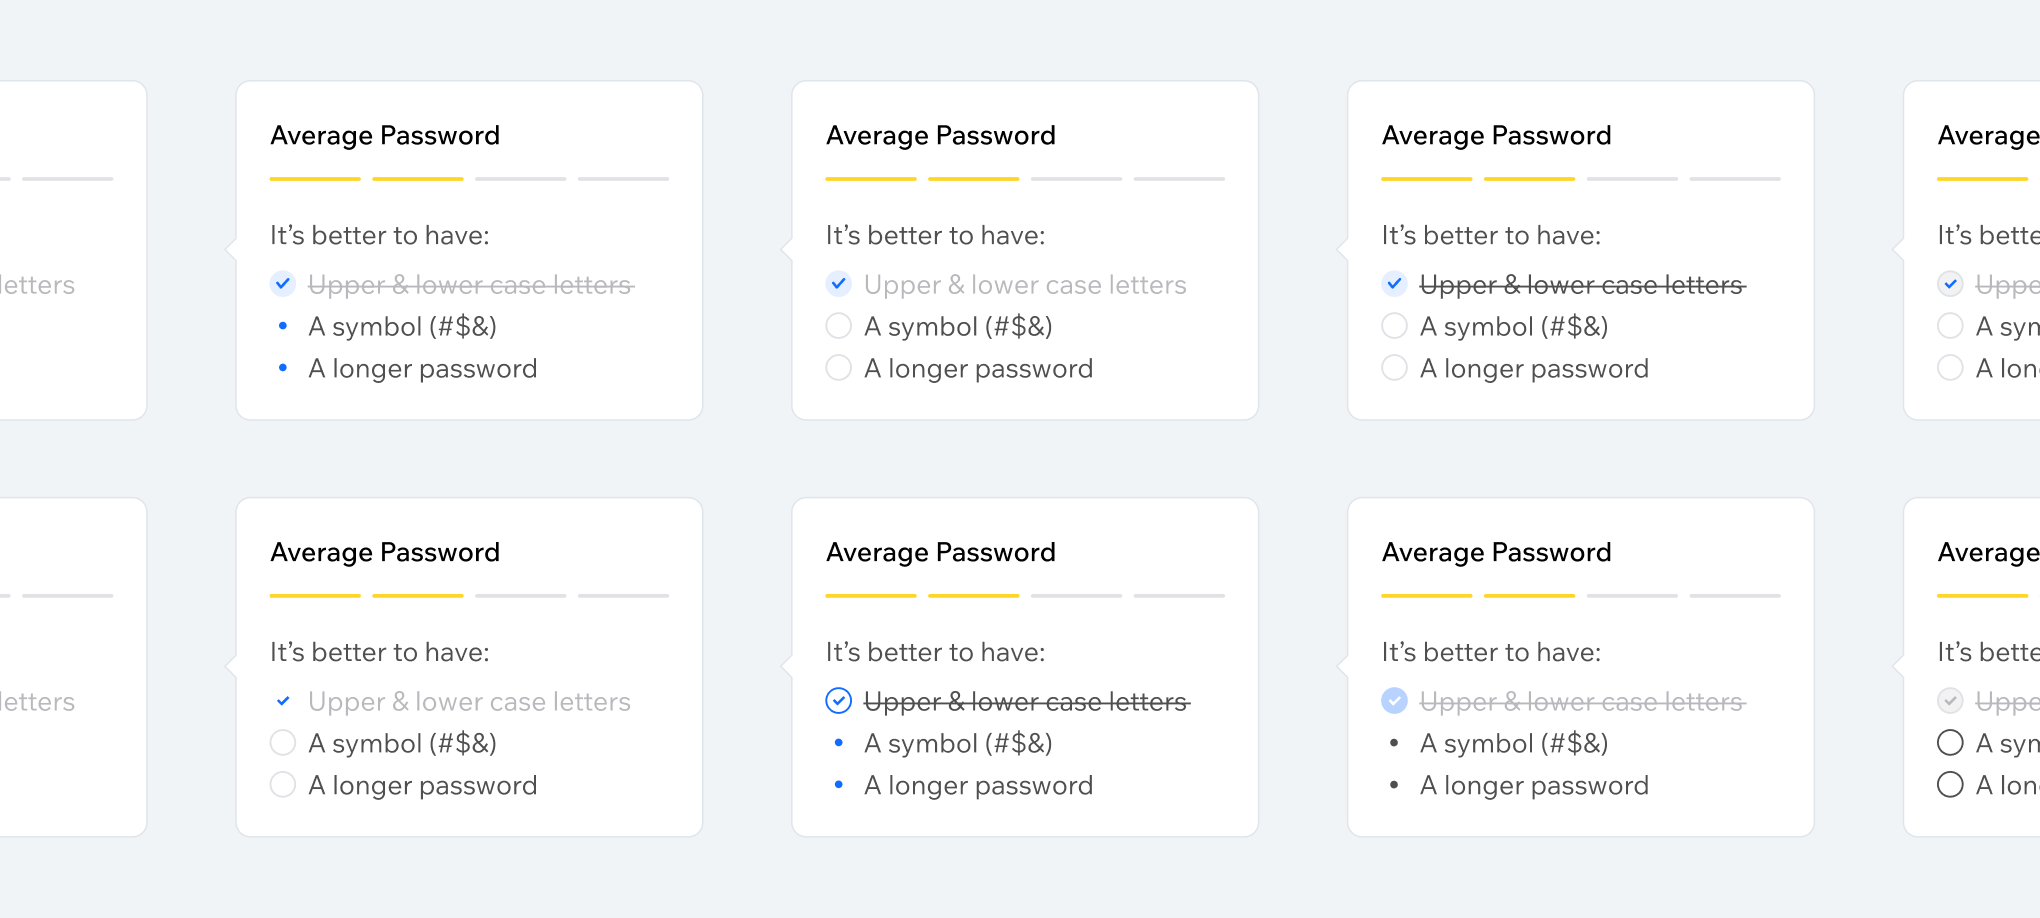Viewport: 2040px width, 918px height.
Task: Select the "A symbol (#$&)" radio circle, top-middle card
Action: (x=839, y=326)
